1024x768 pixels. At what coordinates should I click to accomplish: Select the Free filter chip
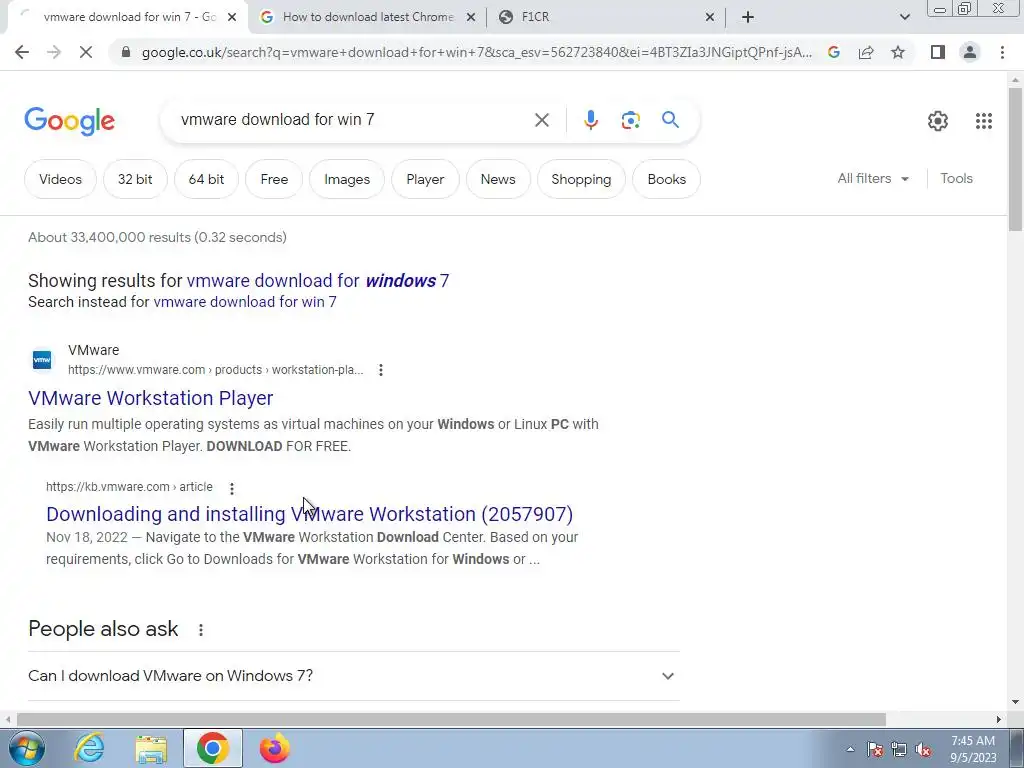coord(274,179)
